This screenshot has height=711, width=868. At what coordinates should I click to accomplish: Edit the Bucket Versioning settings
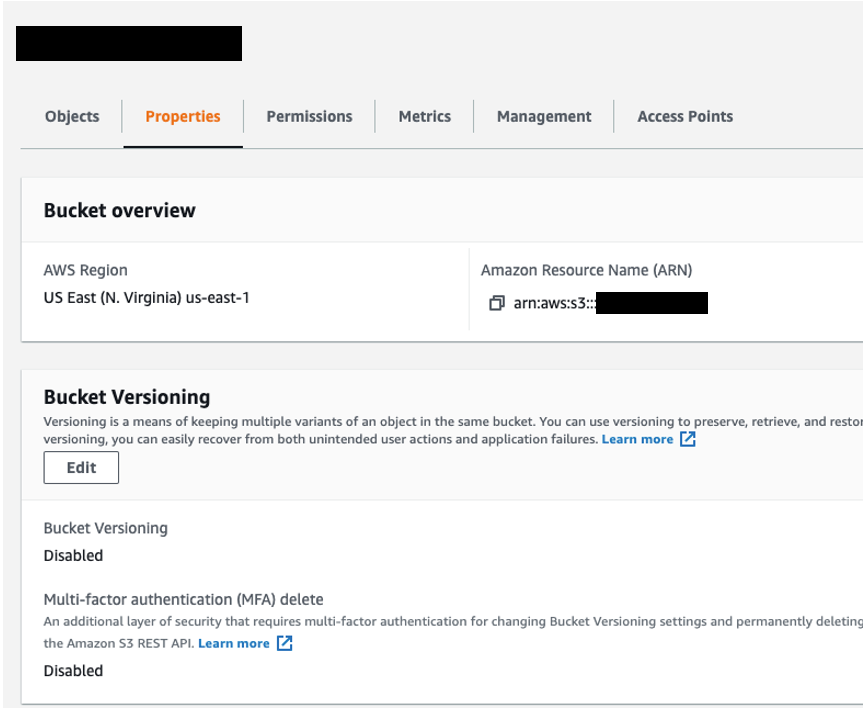81,467
